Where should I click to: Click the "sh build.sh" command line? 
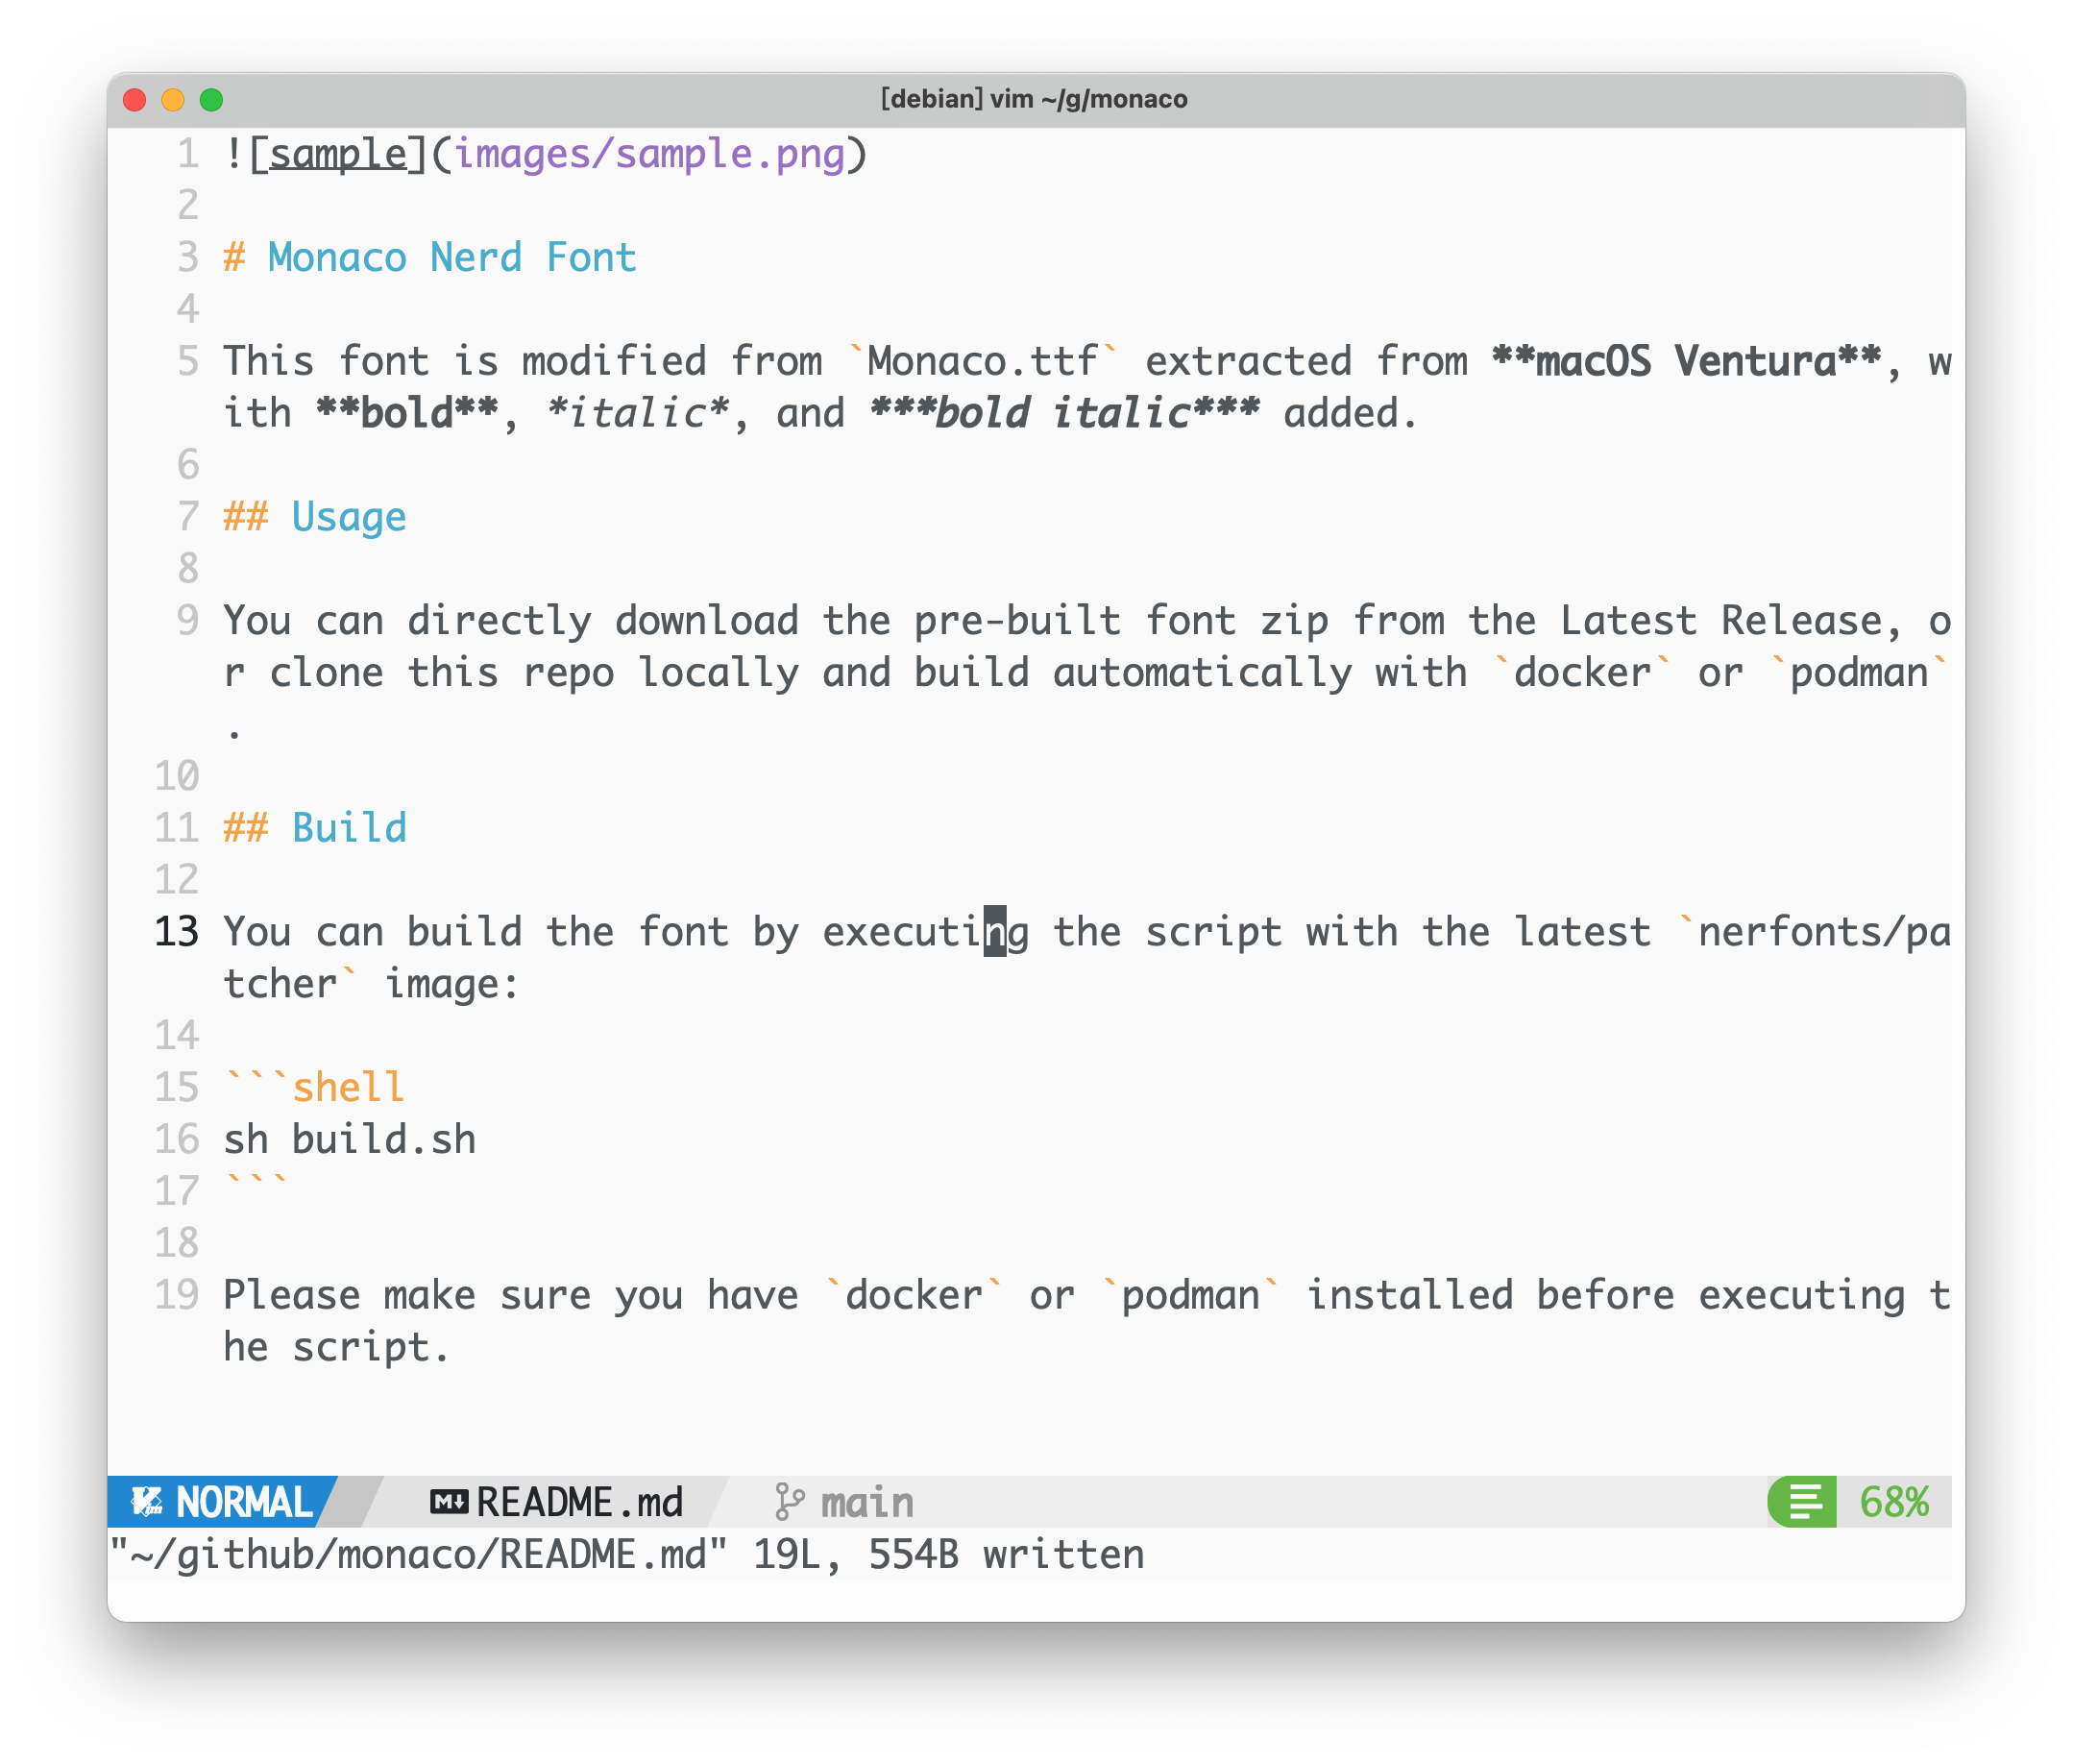coord(349,1139)
